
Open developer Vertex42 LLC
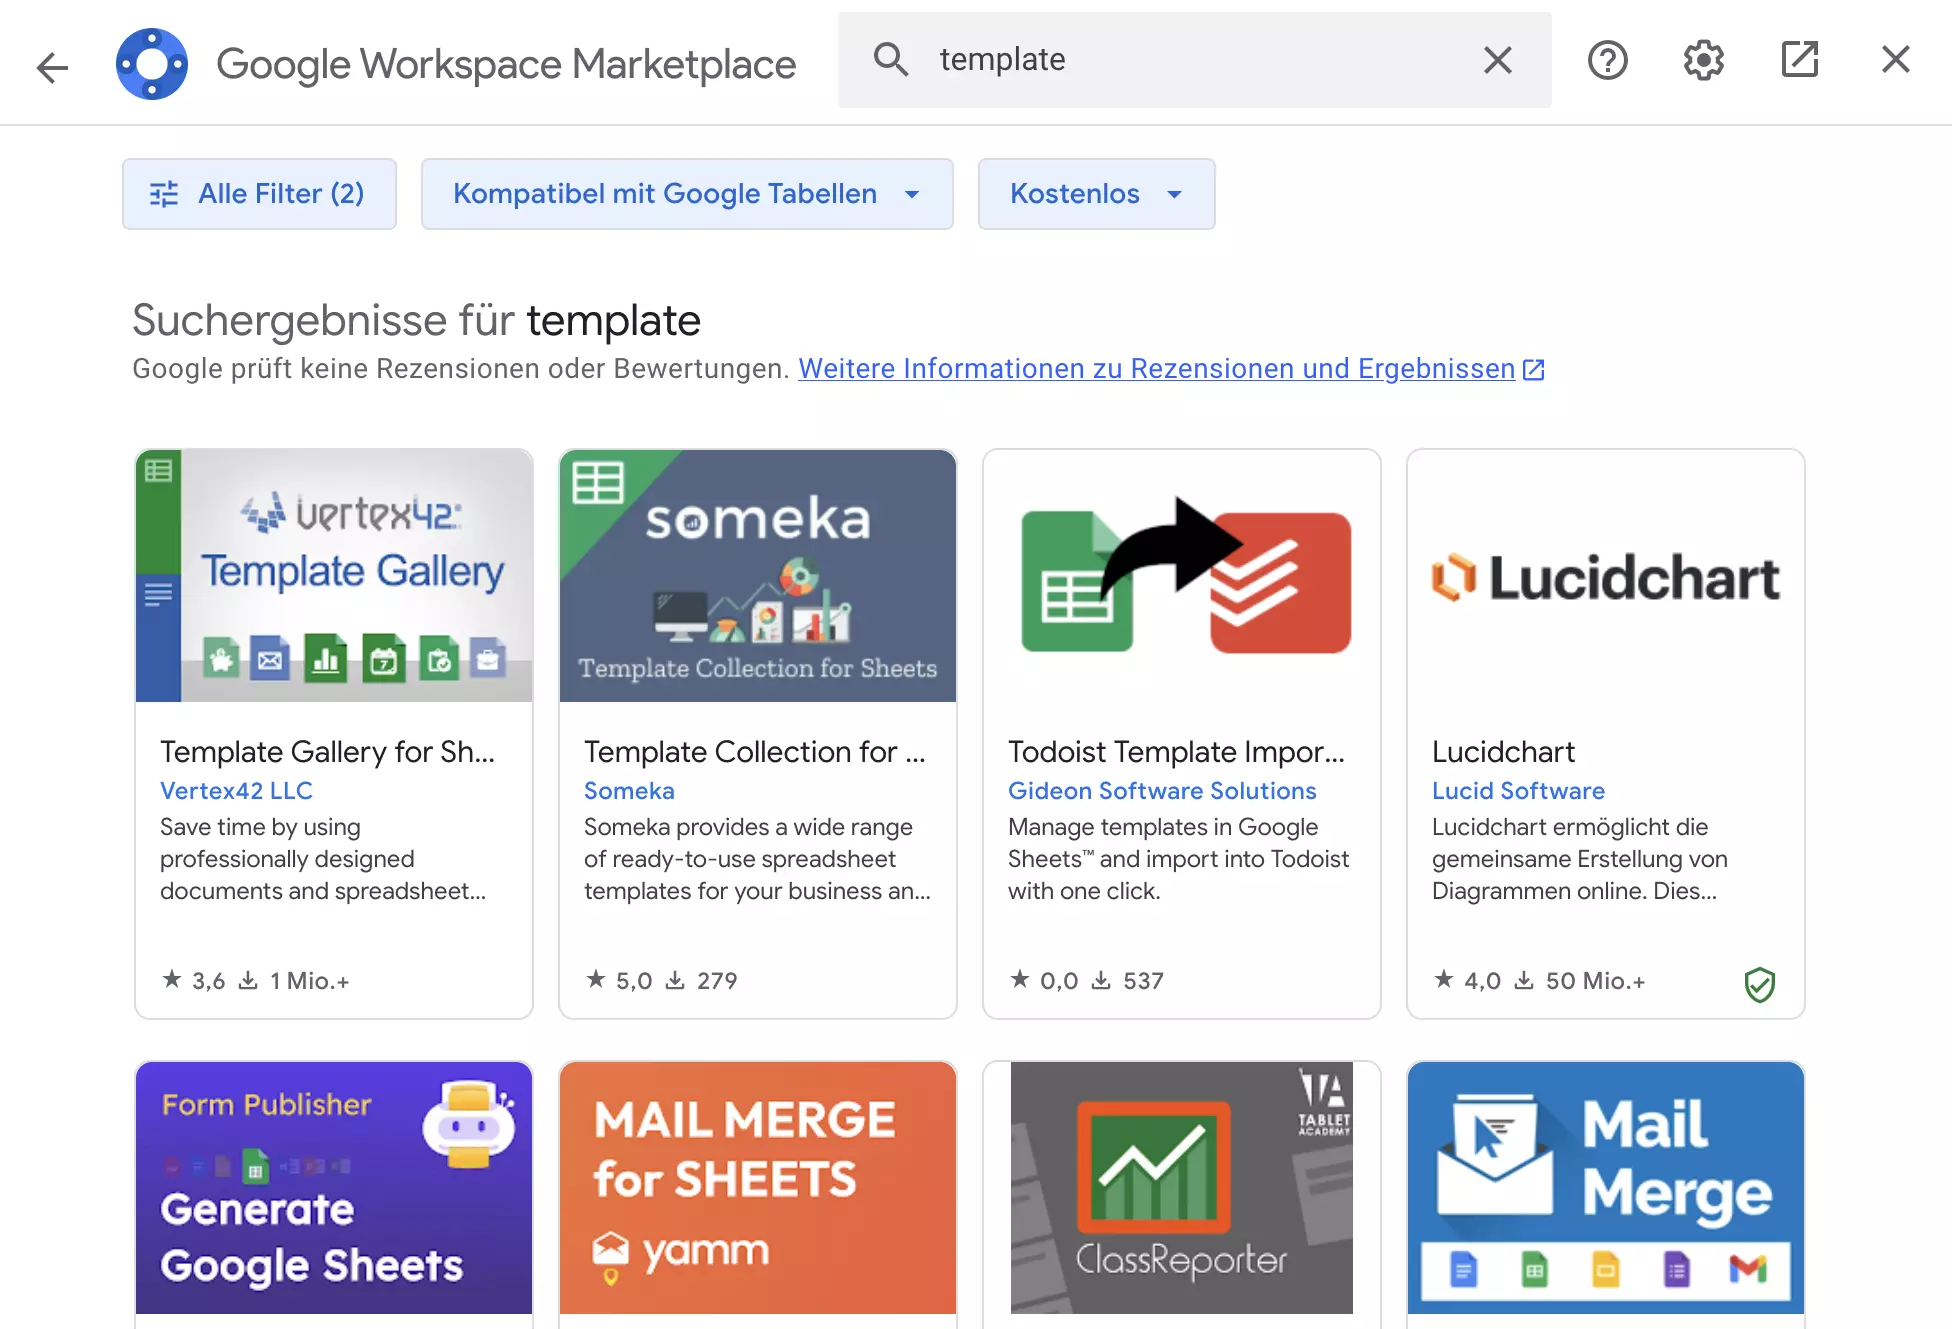(x=236, y=791)
